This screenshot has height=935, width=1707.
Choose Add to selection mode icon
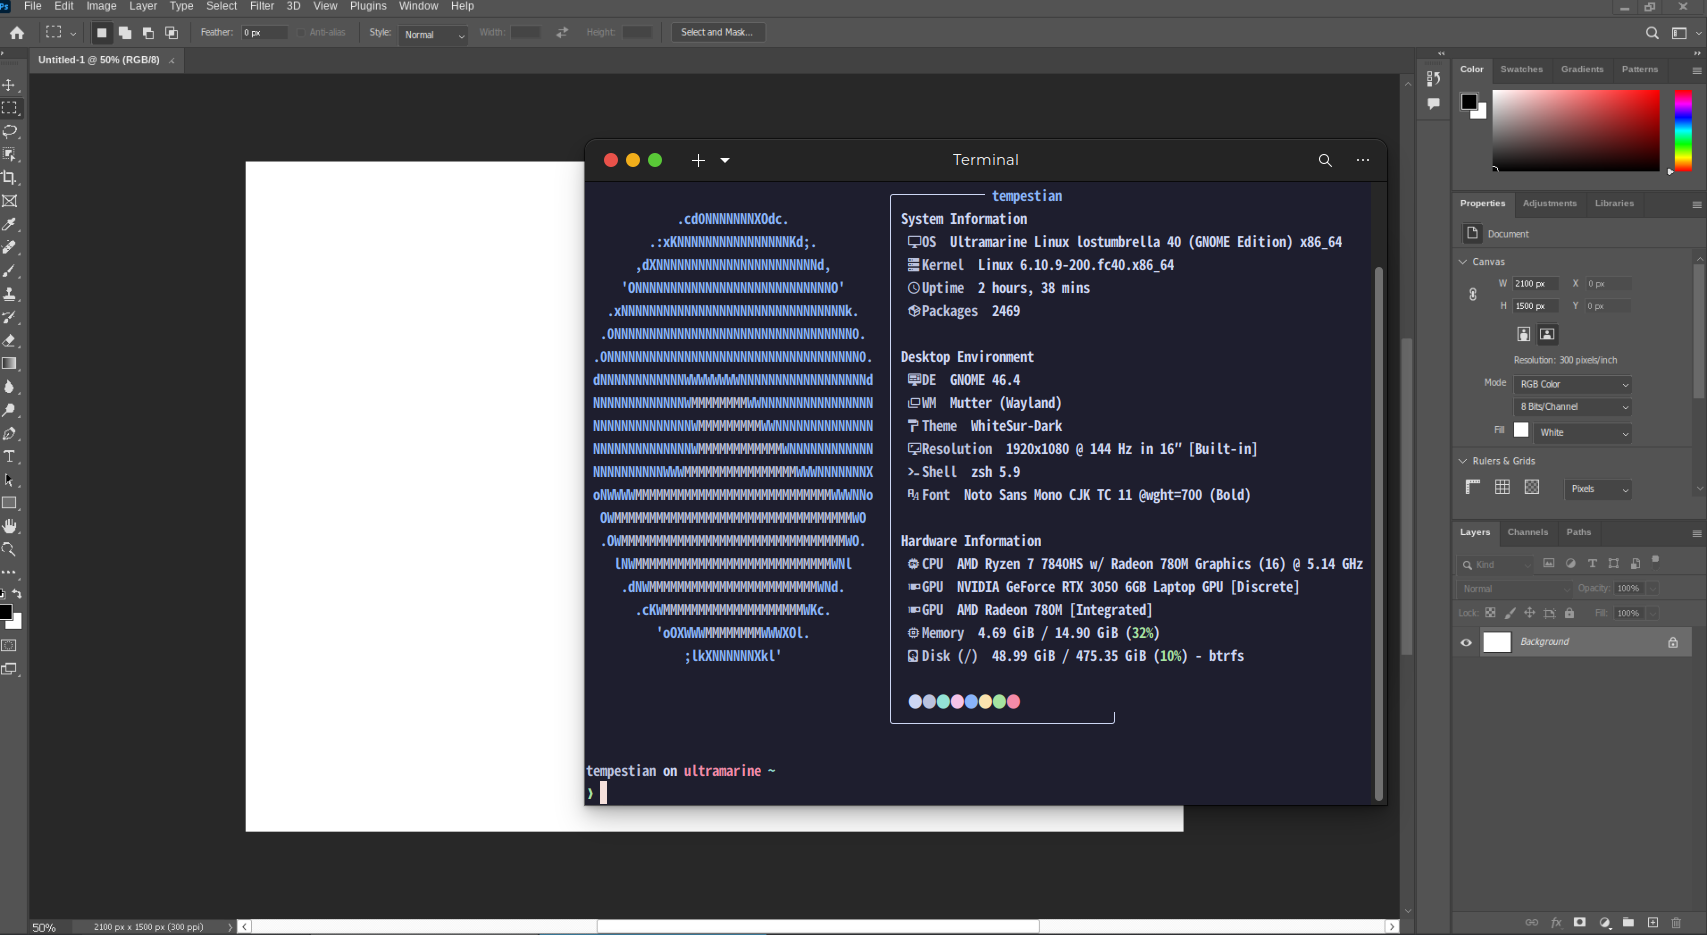125,33
